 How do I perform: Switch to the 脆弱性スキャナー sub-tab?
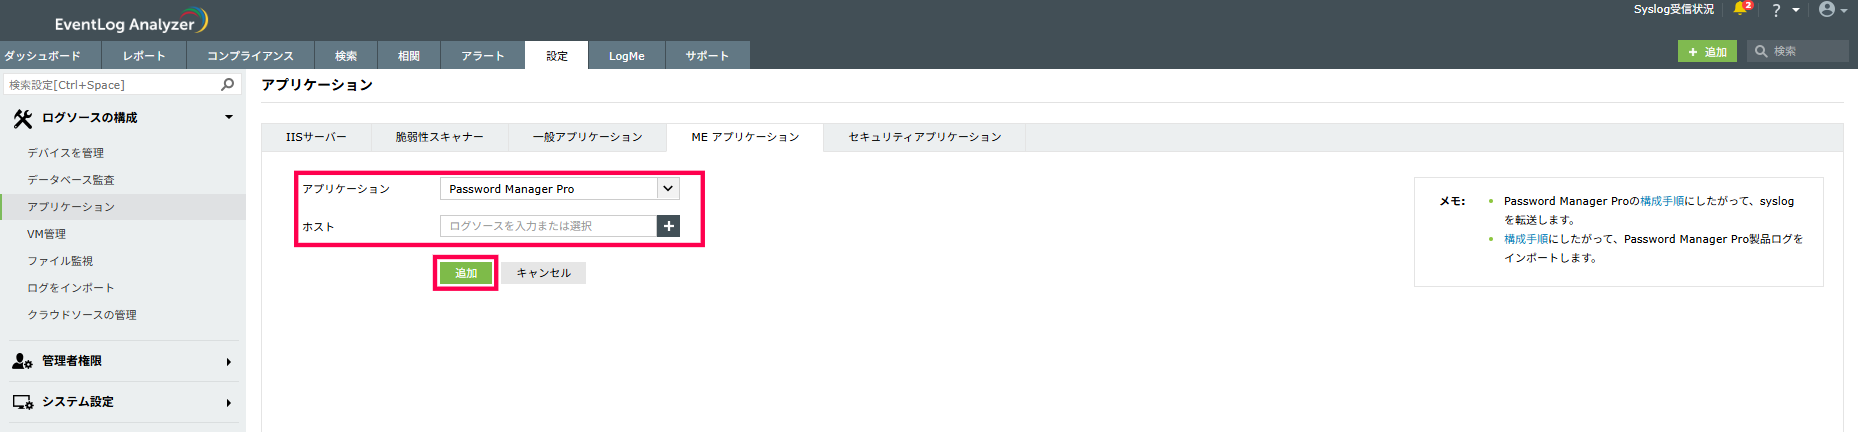click(x=439, y=137)
